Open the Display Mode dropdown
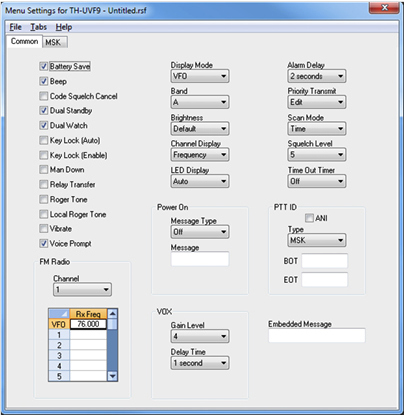This screenshot has height=415, width=404. (x=200, y=76)
